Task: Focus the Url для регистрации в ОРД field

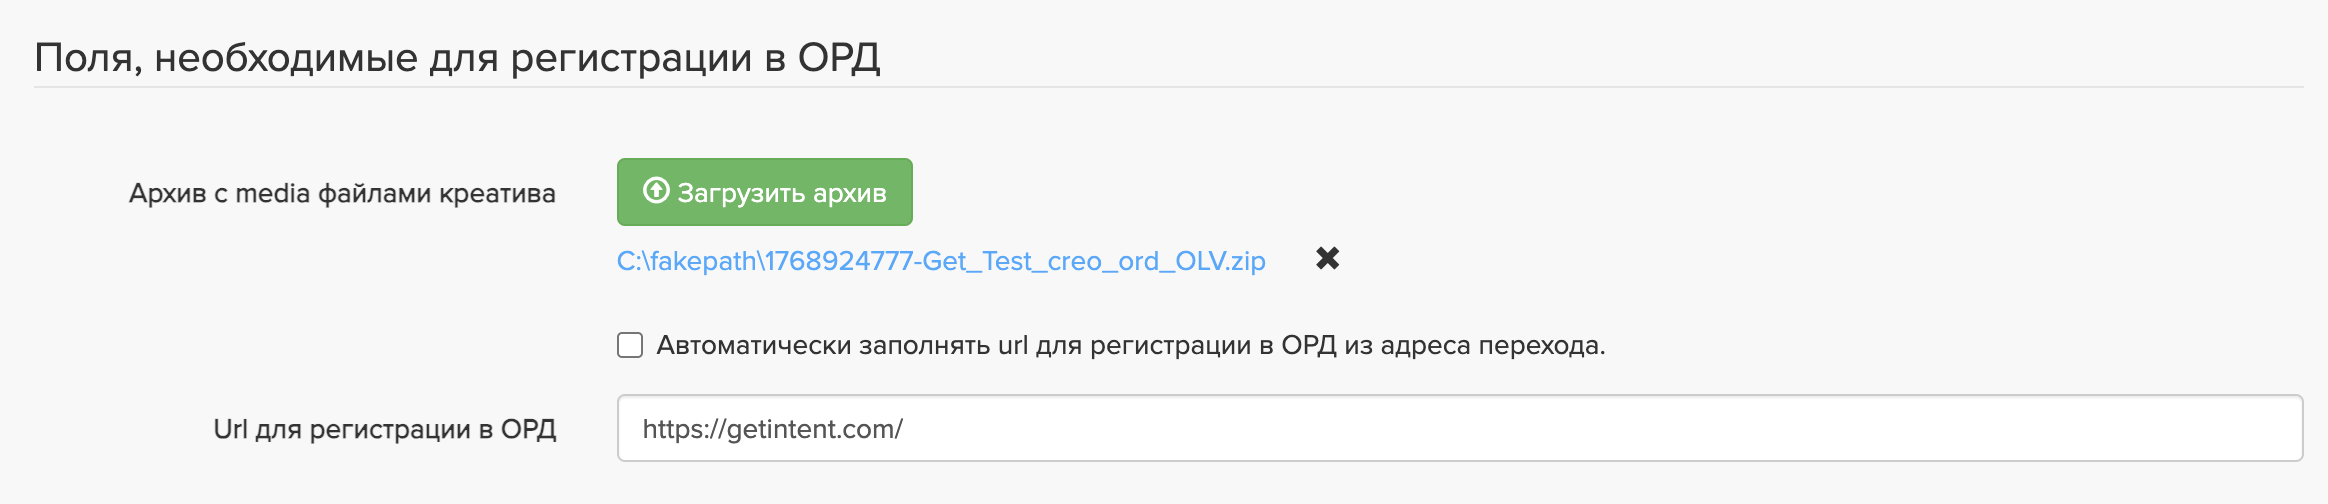Action: 1460,428
